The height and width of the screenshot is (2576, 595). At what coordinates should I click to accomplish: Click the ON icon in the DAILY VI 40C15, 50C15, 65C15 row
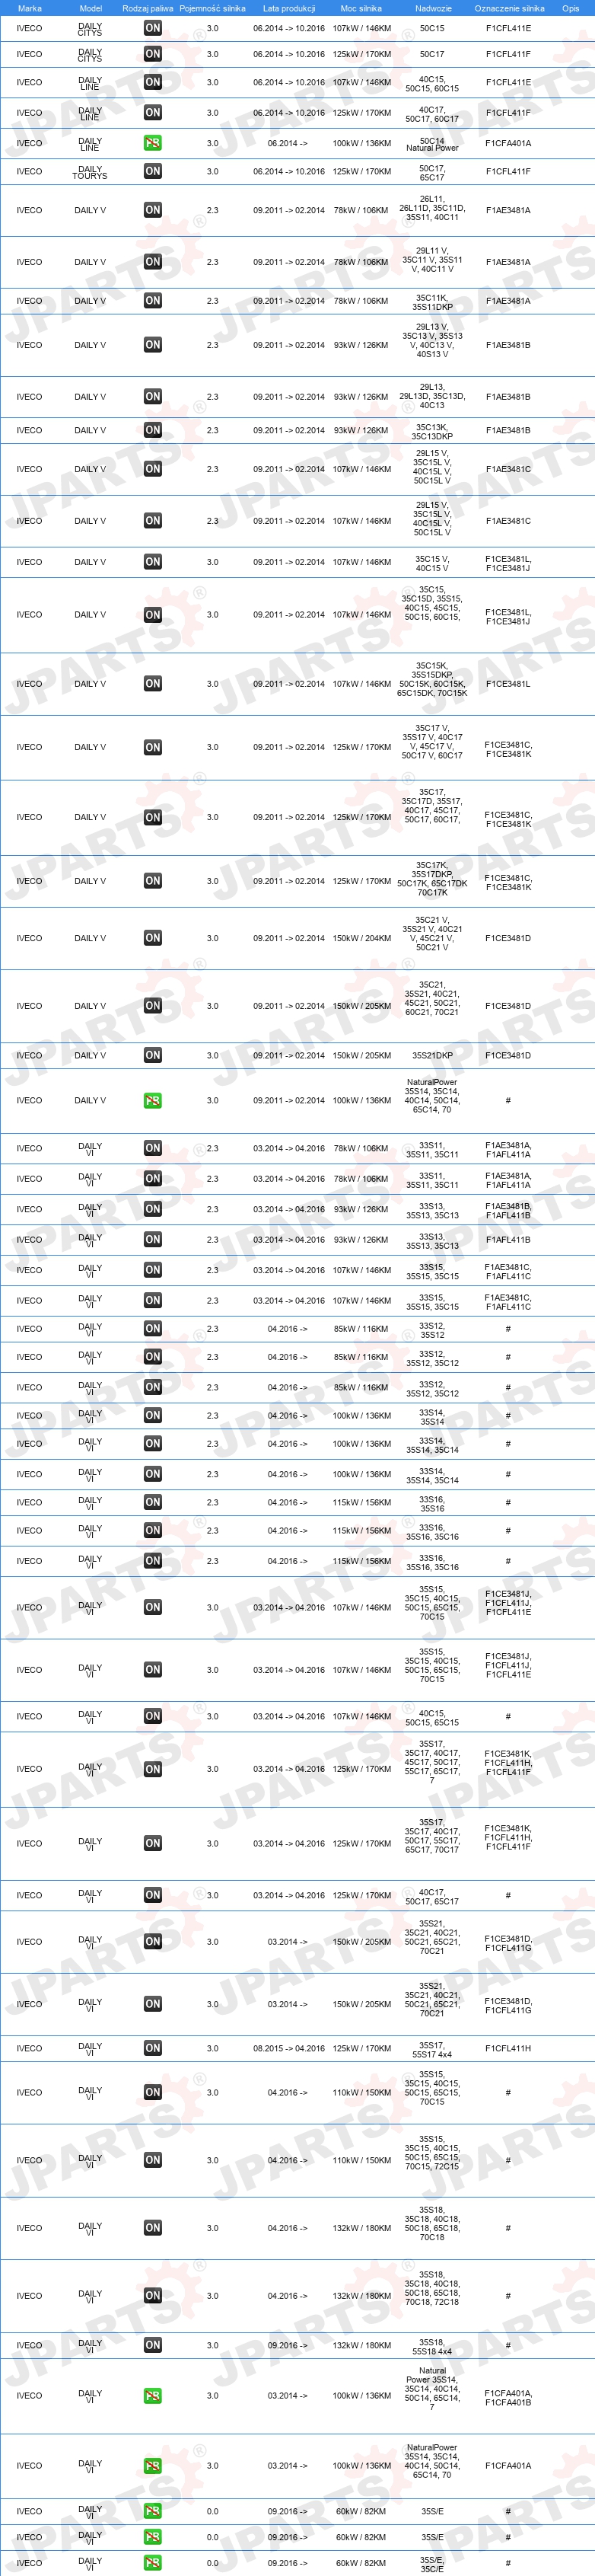tap(152, 1716)
